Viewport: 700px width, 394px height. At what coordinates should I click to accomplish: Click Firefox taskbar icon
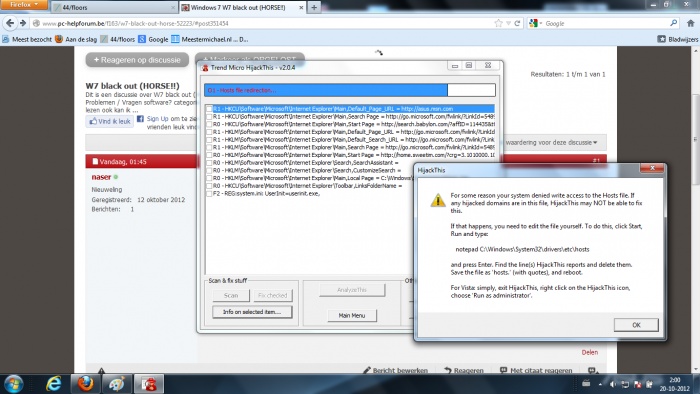coord(85,384)
